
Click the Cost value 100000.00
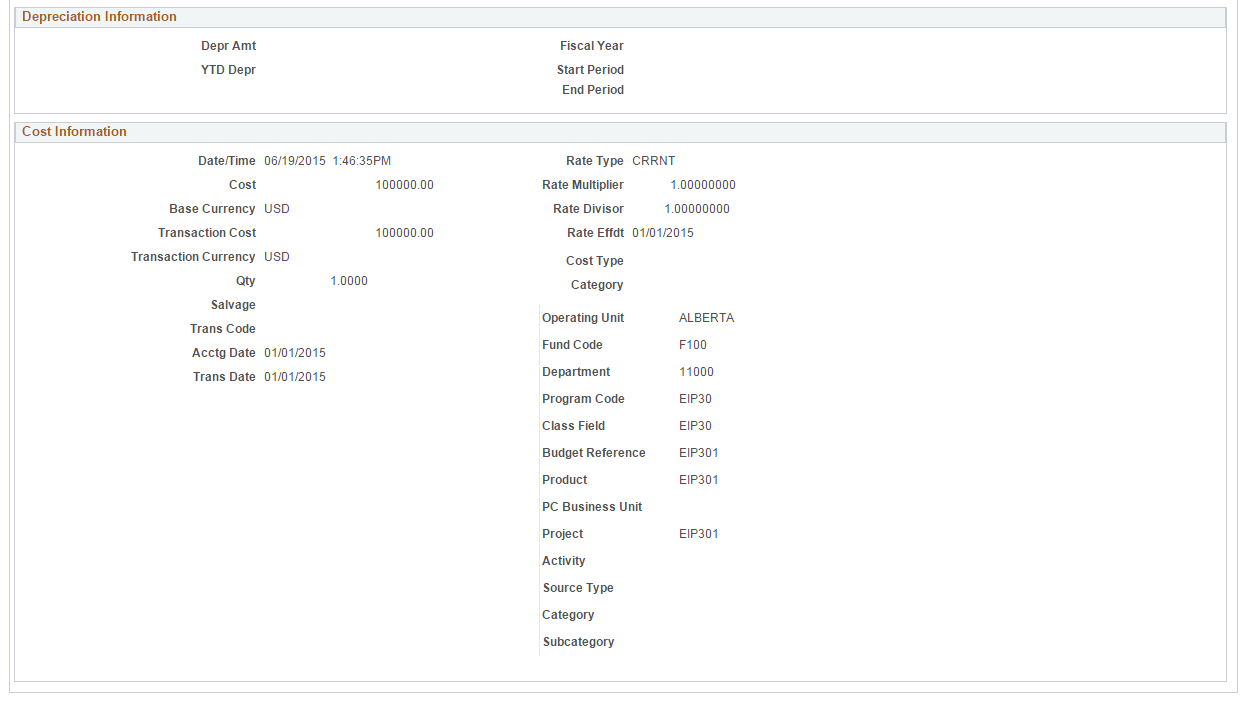(404, 184)
